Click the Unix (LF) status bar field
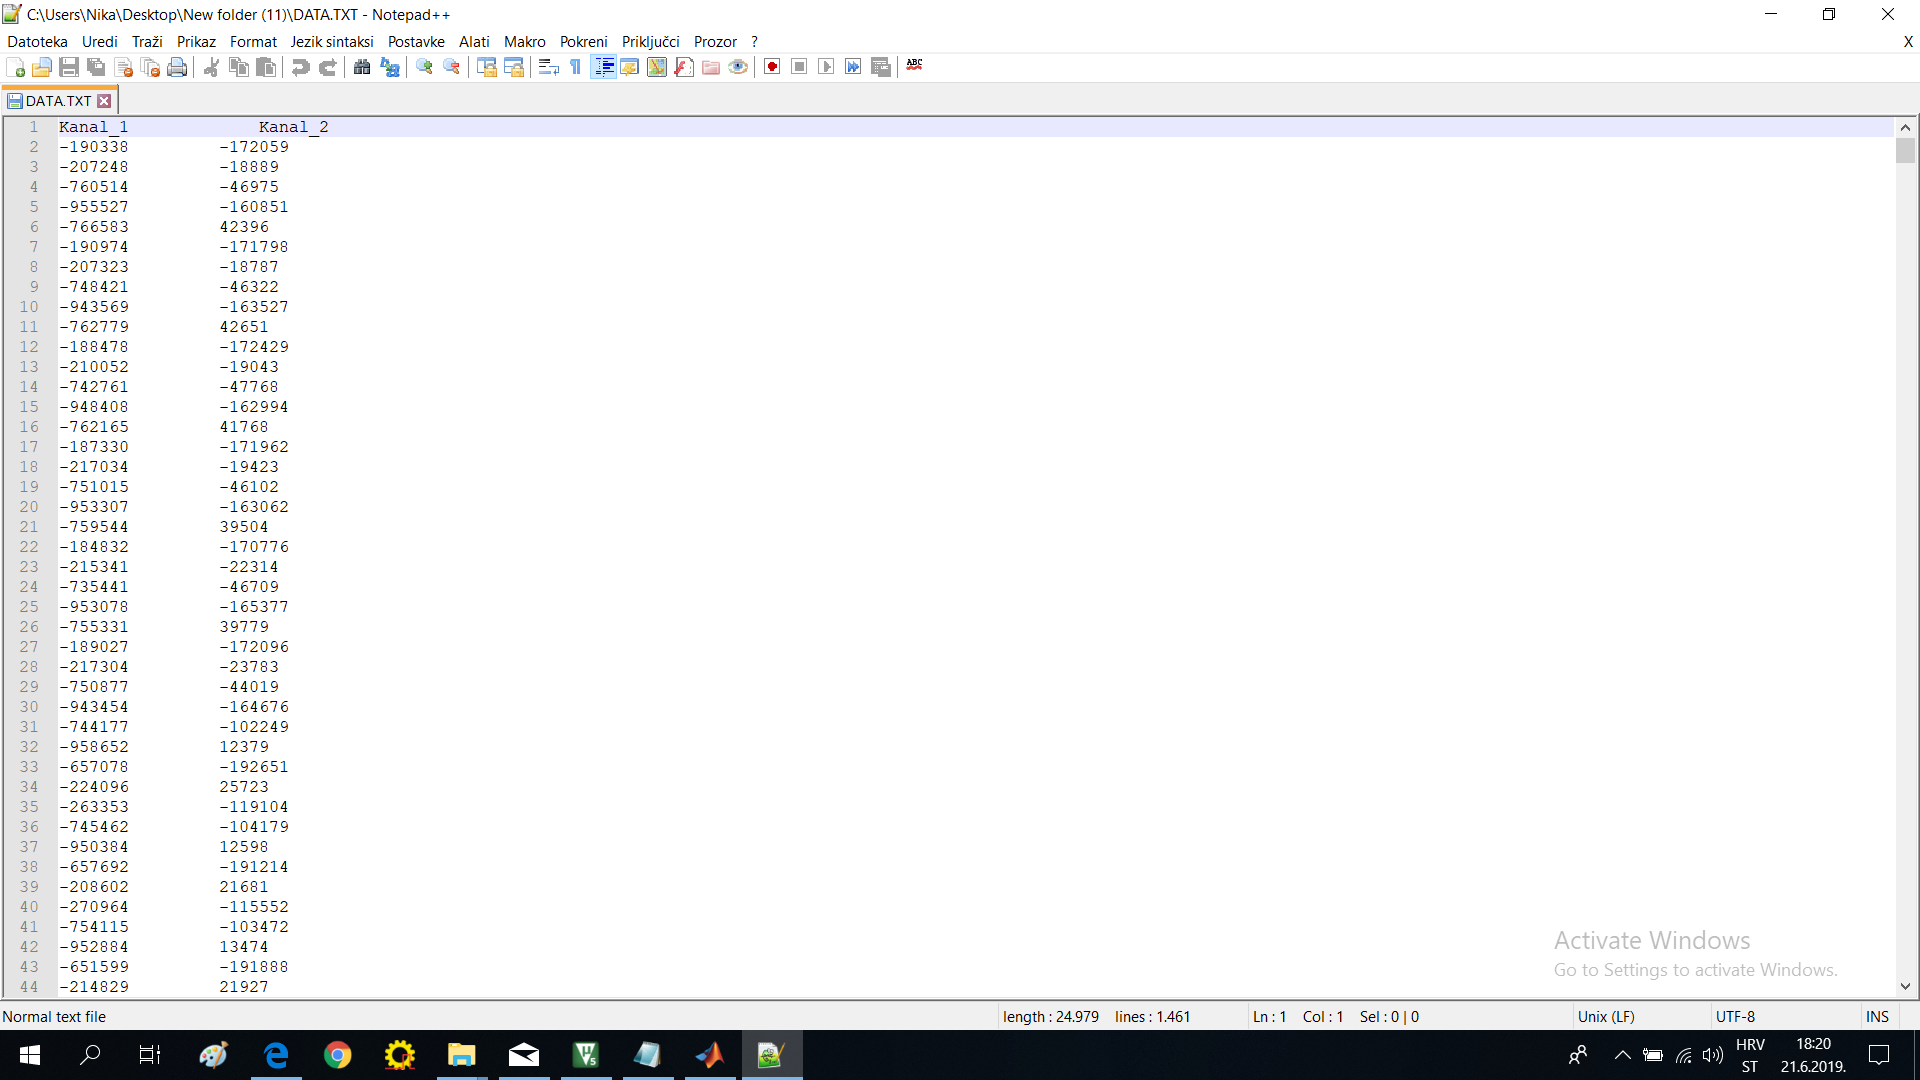Viewport: 1920px width, 1080px height. pos(1606,1017)
